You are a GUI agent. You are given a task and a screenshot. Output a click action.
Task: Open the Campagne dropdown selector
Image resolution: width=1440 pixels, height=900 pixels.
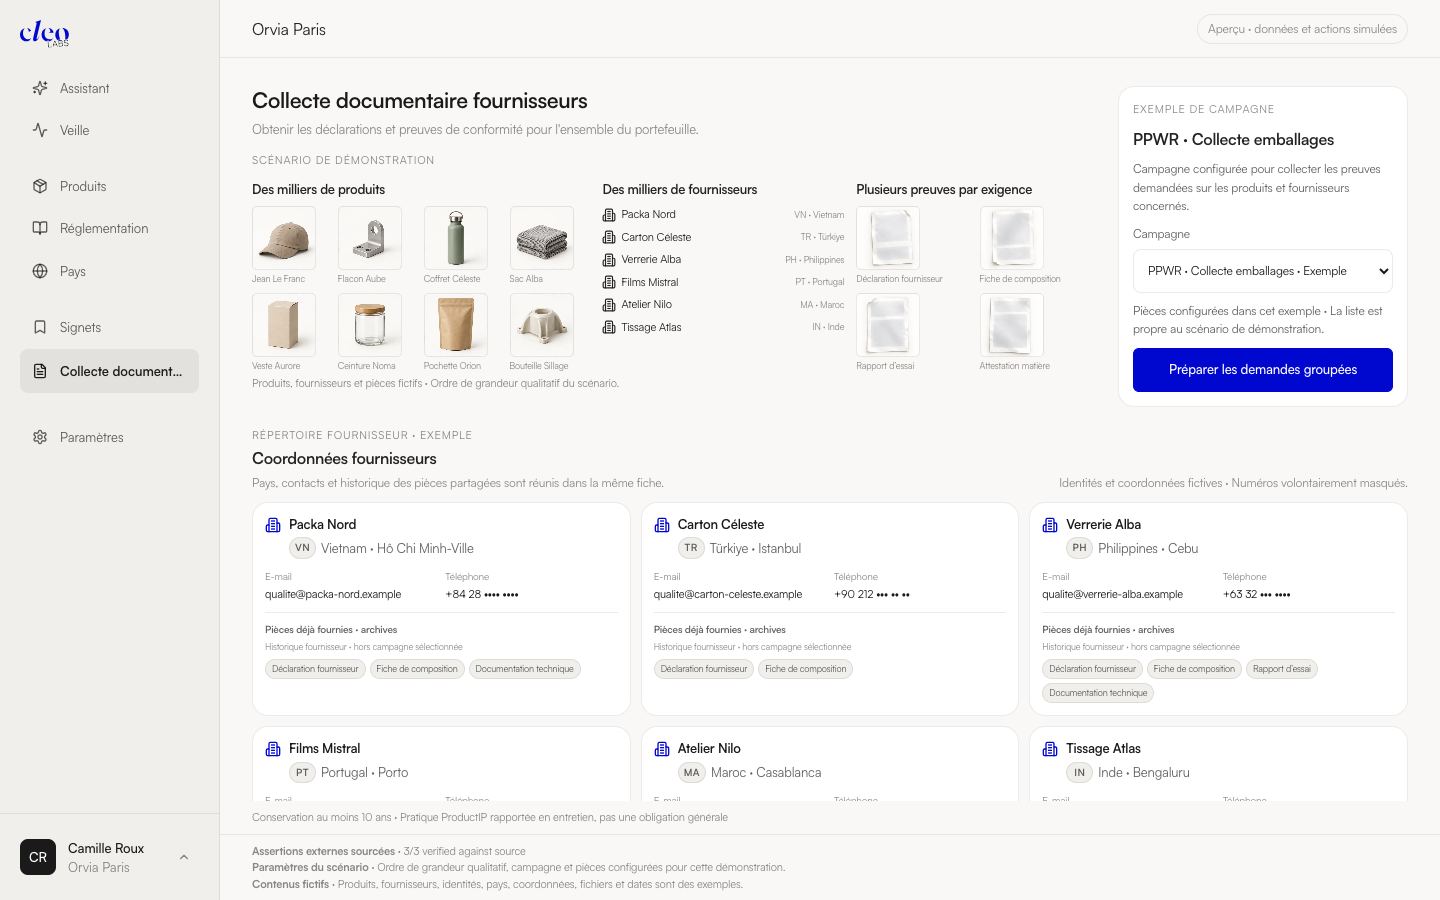(x=1263, y=271)
